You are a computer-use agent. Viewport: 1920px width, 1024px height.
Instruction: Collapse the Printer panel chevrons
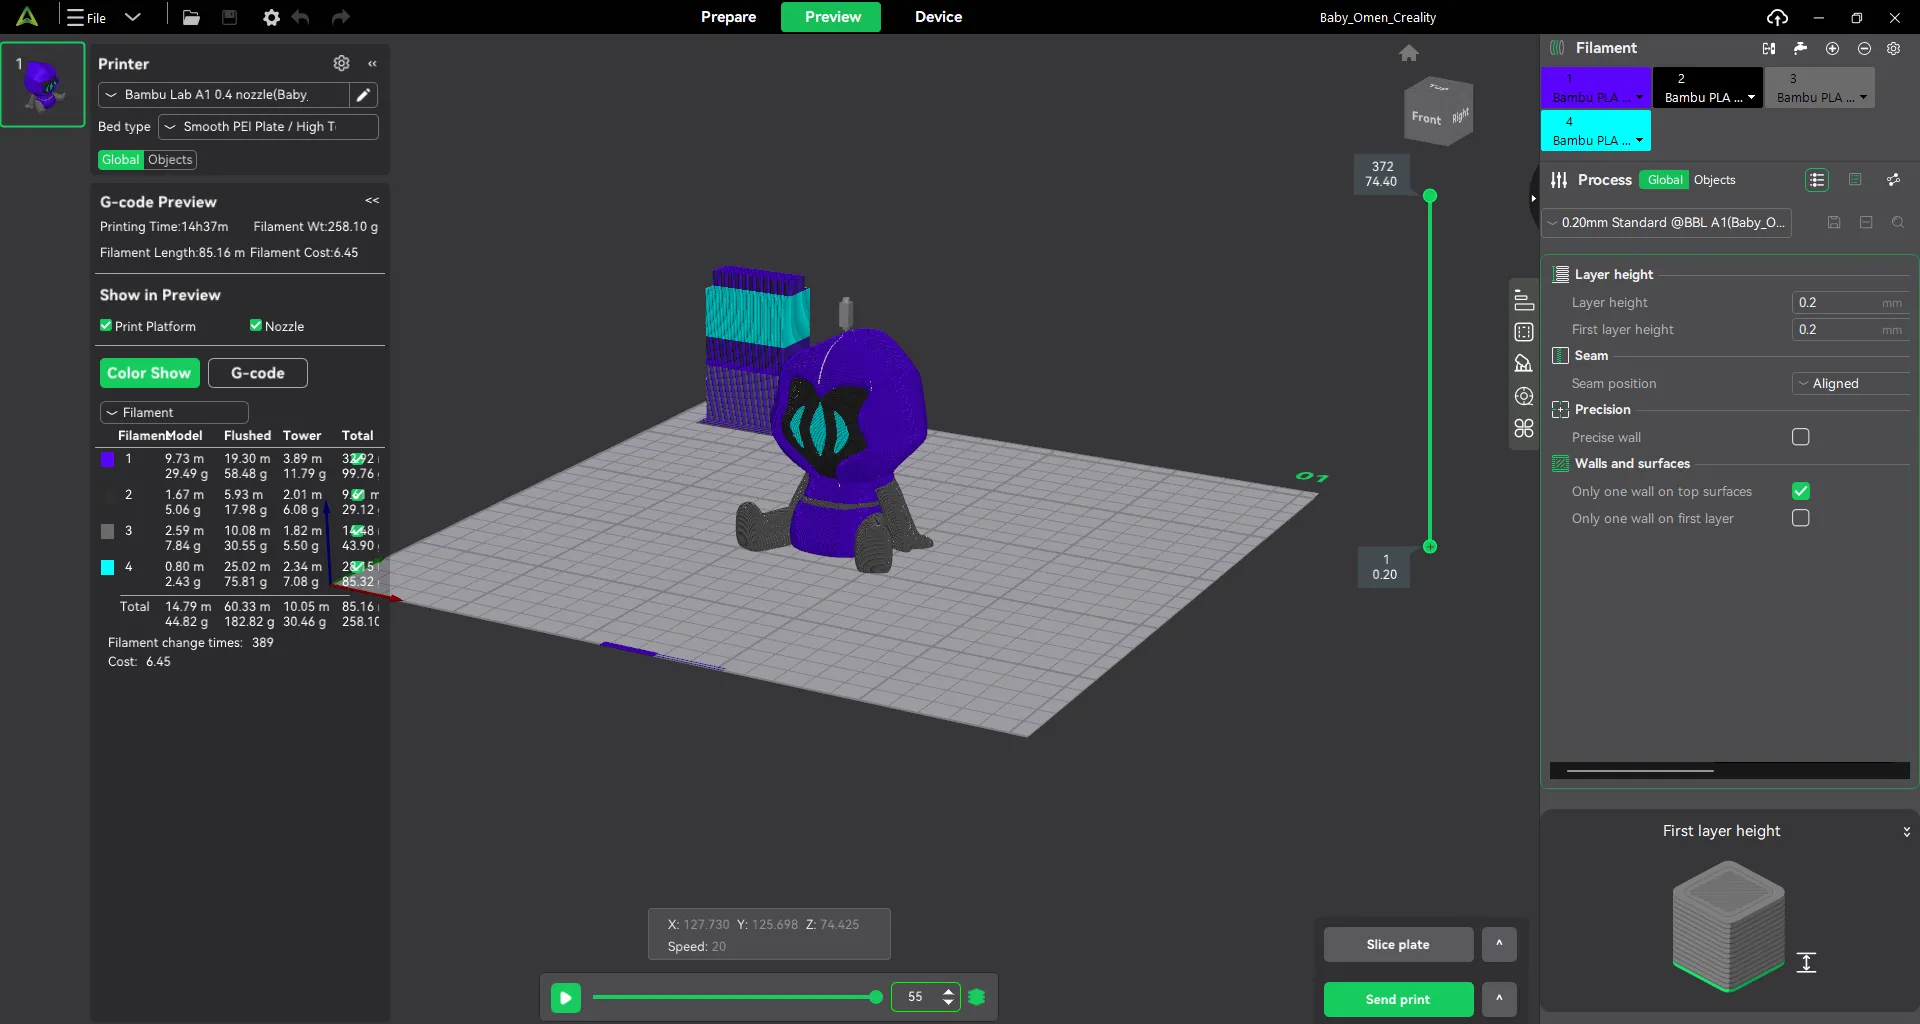(373, 63)
